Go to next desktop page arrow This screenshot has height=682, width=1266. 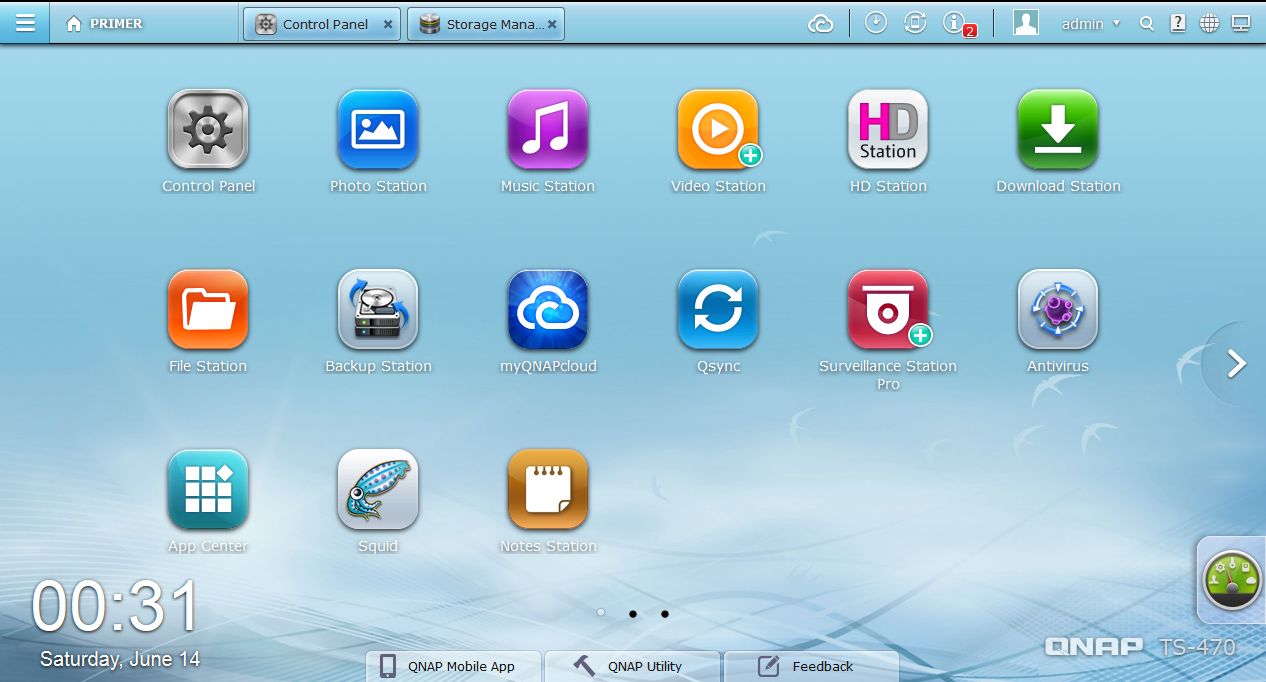click(1237, 364)
